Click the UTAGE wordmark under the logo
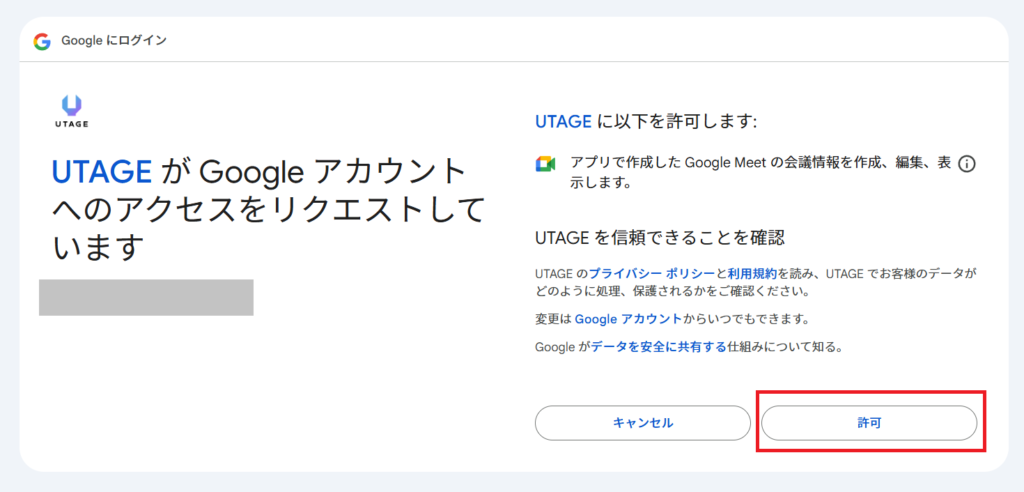The height and width of the screenshot is (492, 1024). click(x=72, y=125)
